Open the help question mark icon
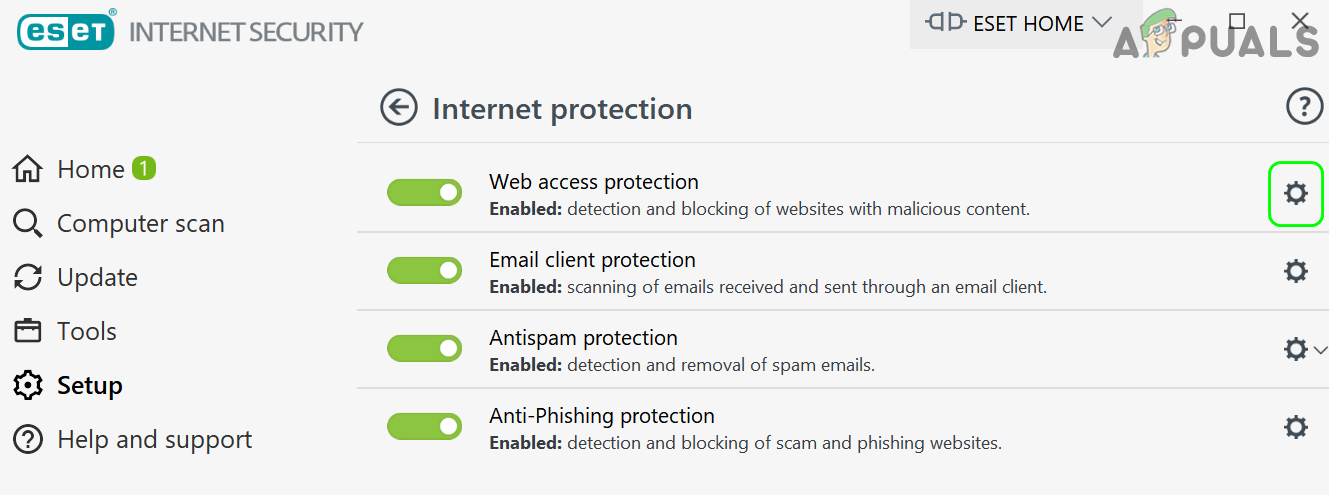 1304,106
